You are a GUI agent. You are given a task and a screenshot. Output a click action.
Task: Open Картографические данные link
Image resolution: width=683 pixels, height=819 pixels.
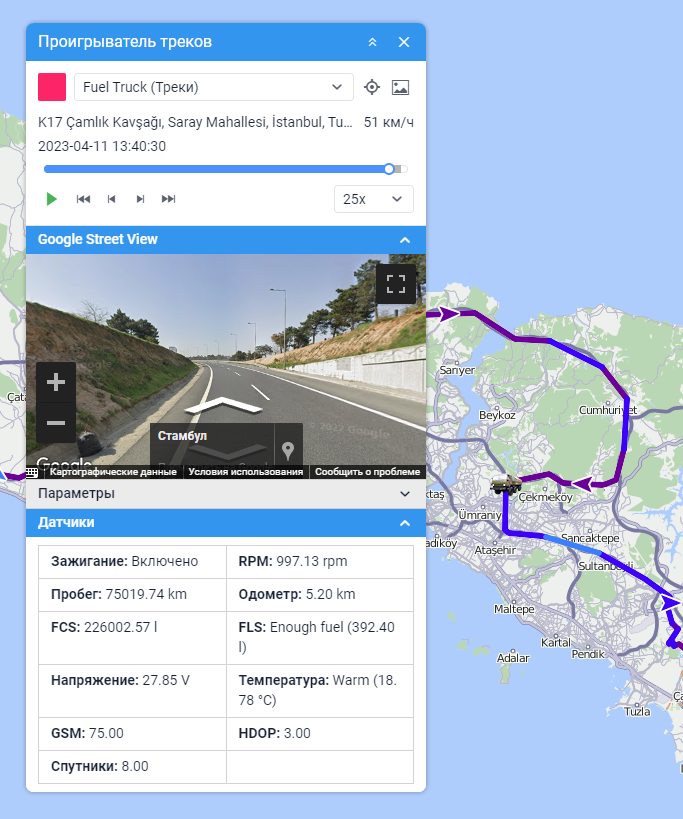point(113,472)
